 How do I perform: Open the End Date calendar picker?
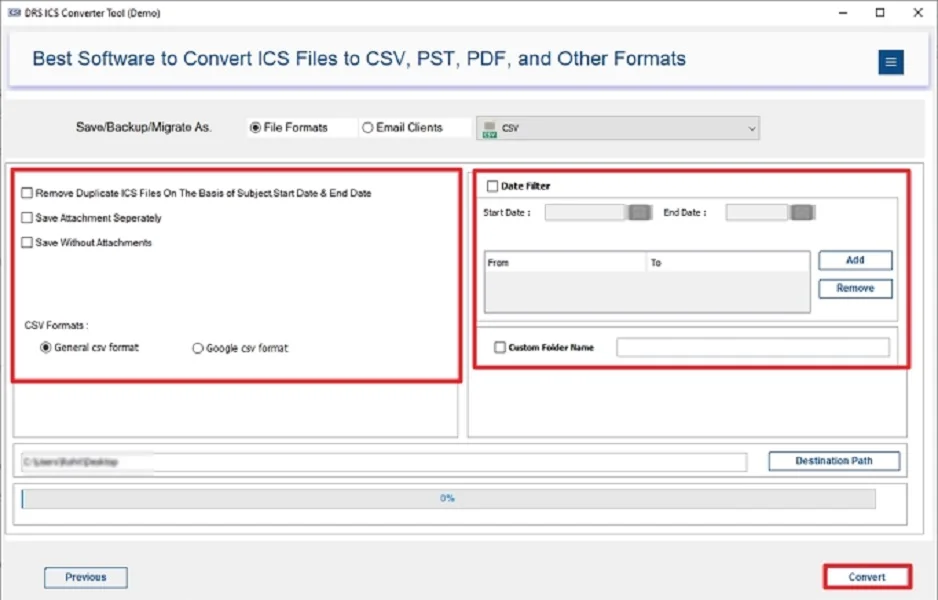(801, 212)
